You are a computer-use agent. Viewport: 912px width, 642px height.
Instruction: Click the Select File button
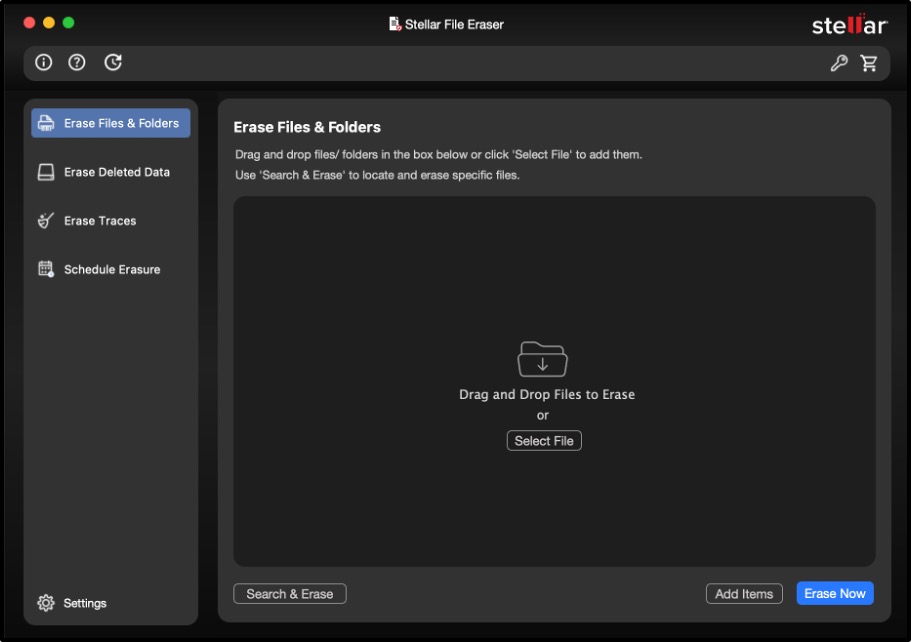pos(544,441)
